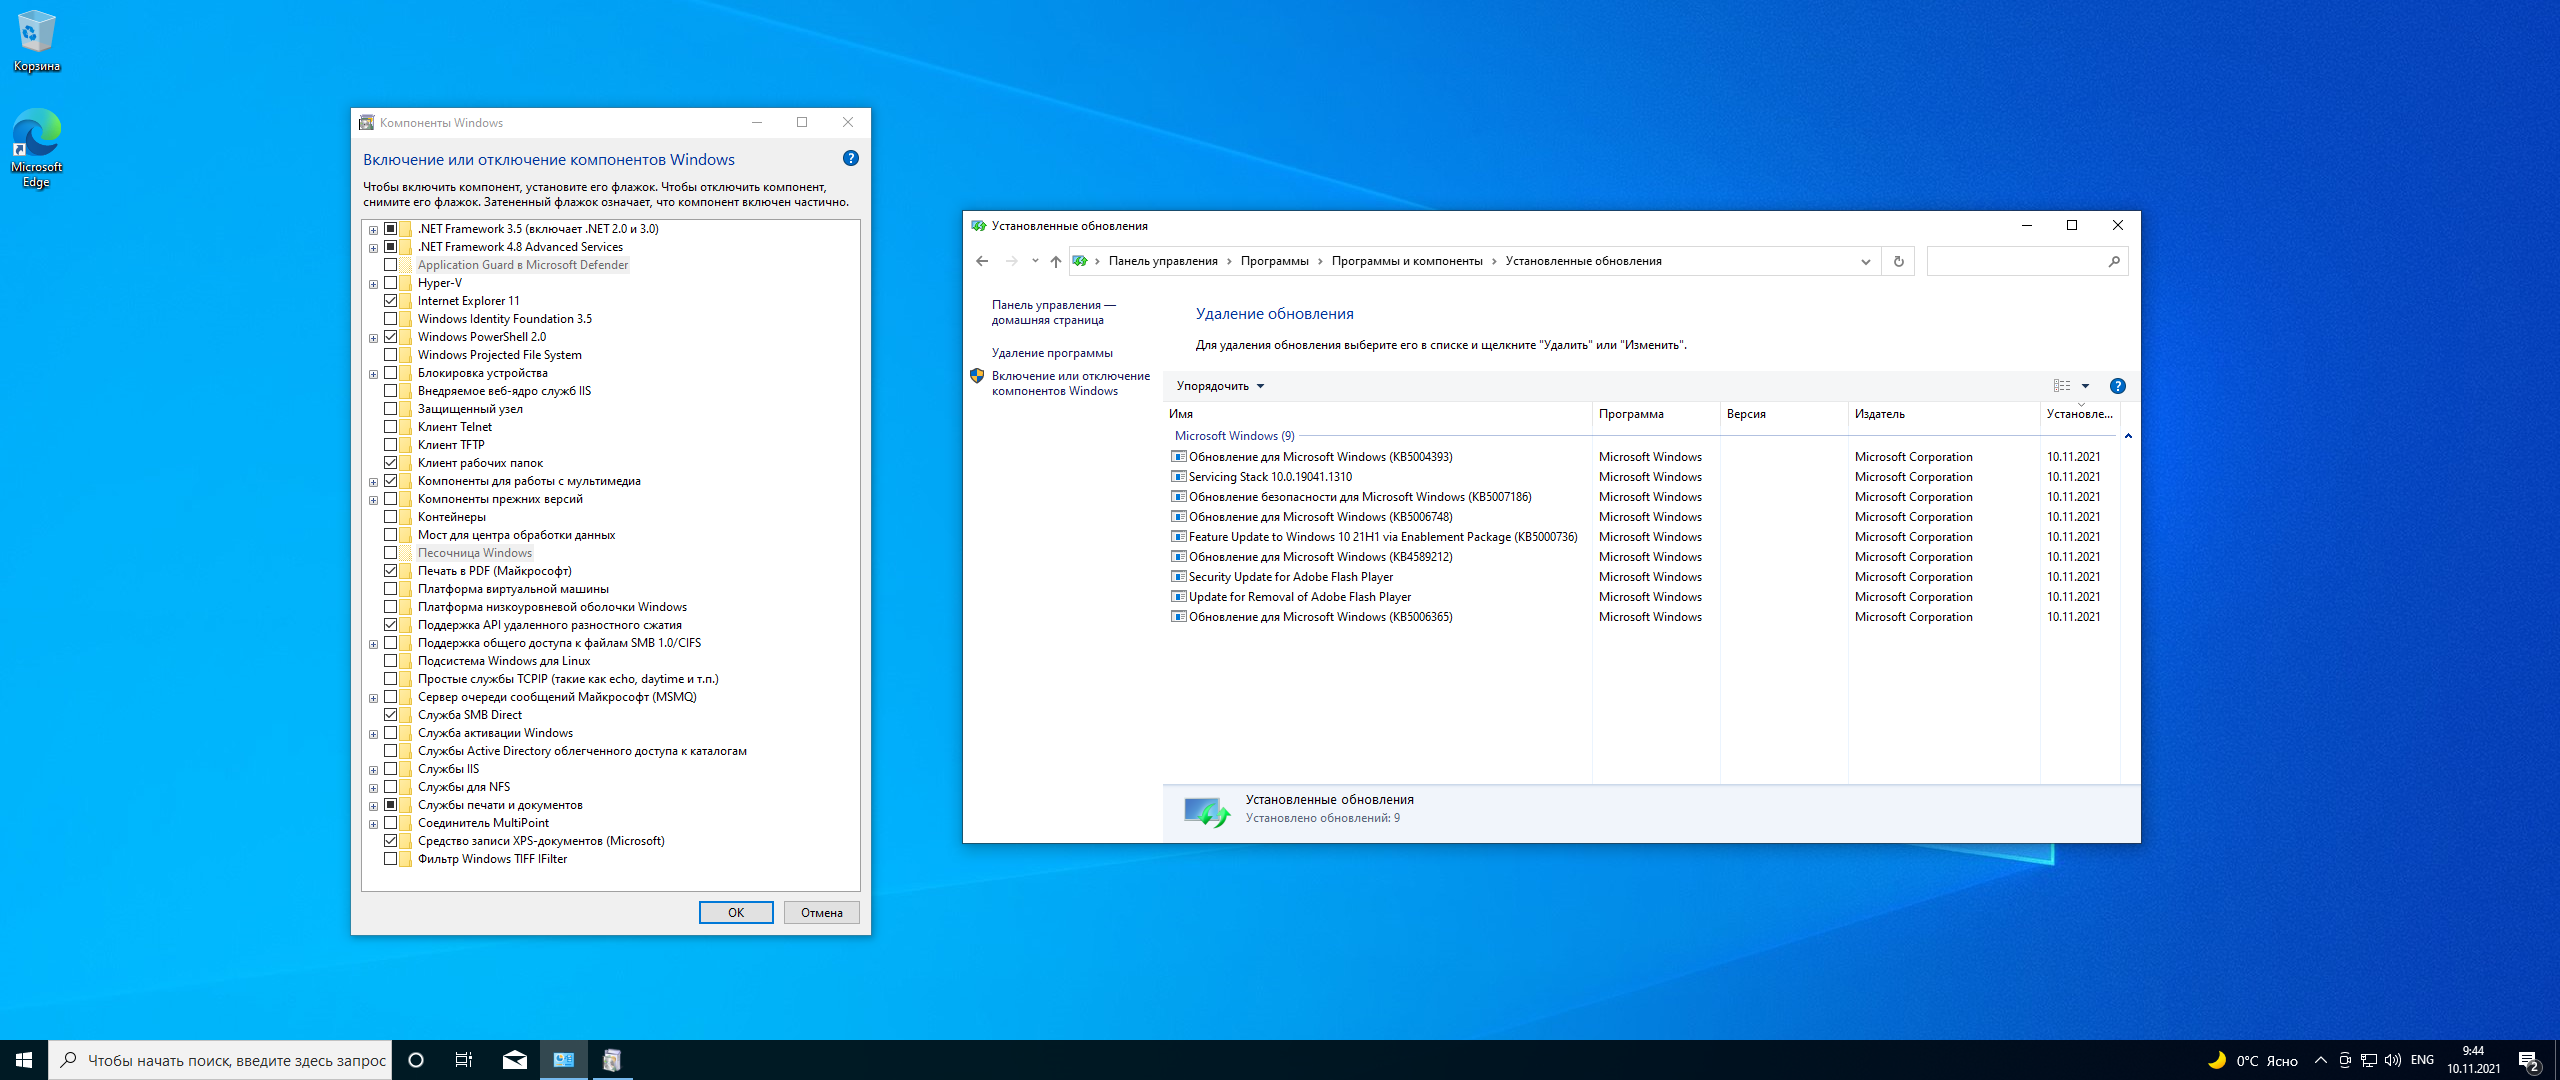This screenshot has width=2560, height=1080.
Task: Click the back arrow in Установленные обновления window
Action: click(982, 261)
